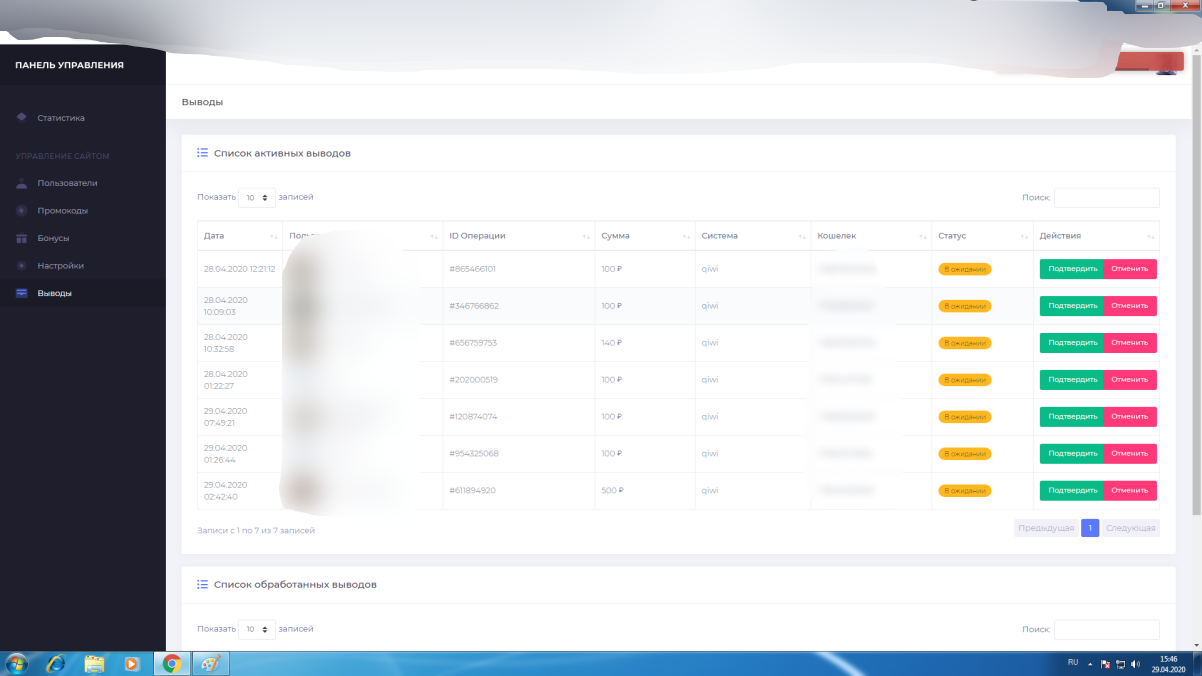The height and width of the screenshot is (676, 1202).
Task: Click list icon beside Список обработанных выводов
Action: point(202,584)
